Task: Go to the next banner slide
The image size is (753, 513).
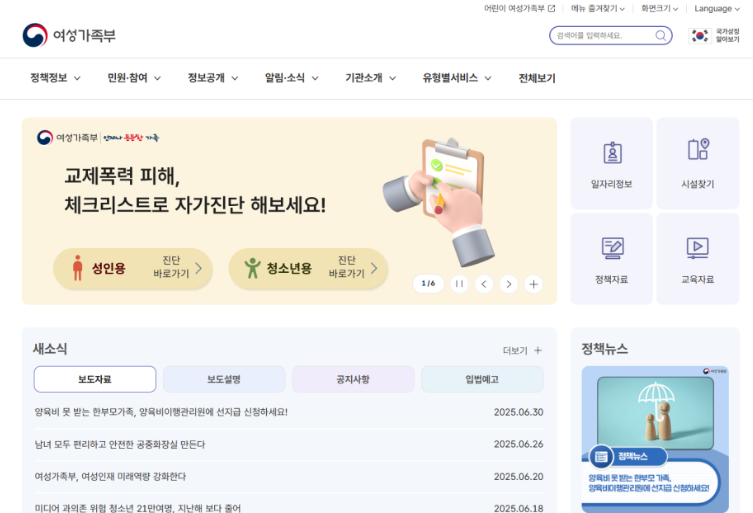Action: coord(509,284)
